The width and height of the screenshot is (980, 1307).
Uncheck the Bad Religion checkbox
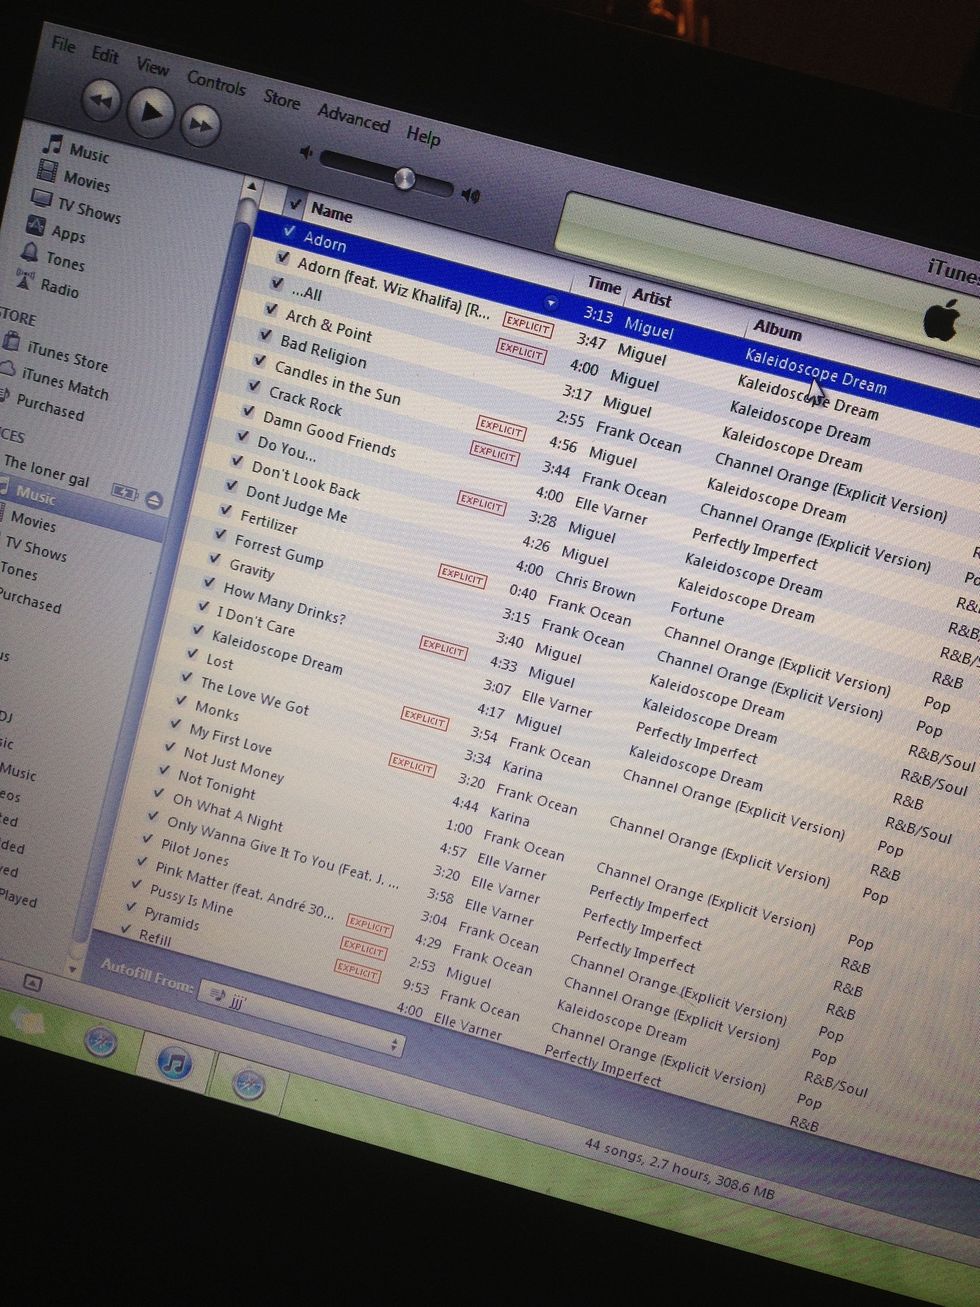click(265, 335)
